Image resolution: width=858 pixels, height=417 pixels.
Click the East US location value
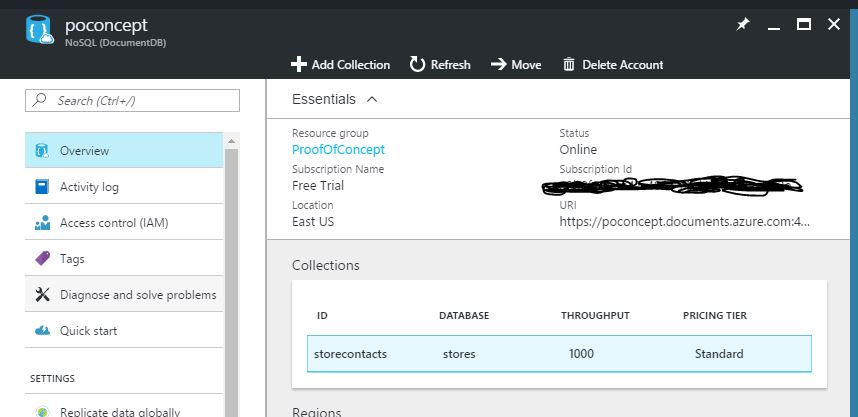click(313, 222)
